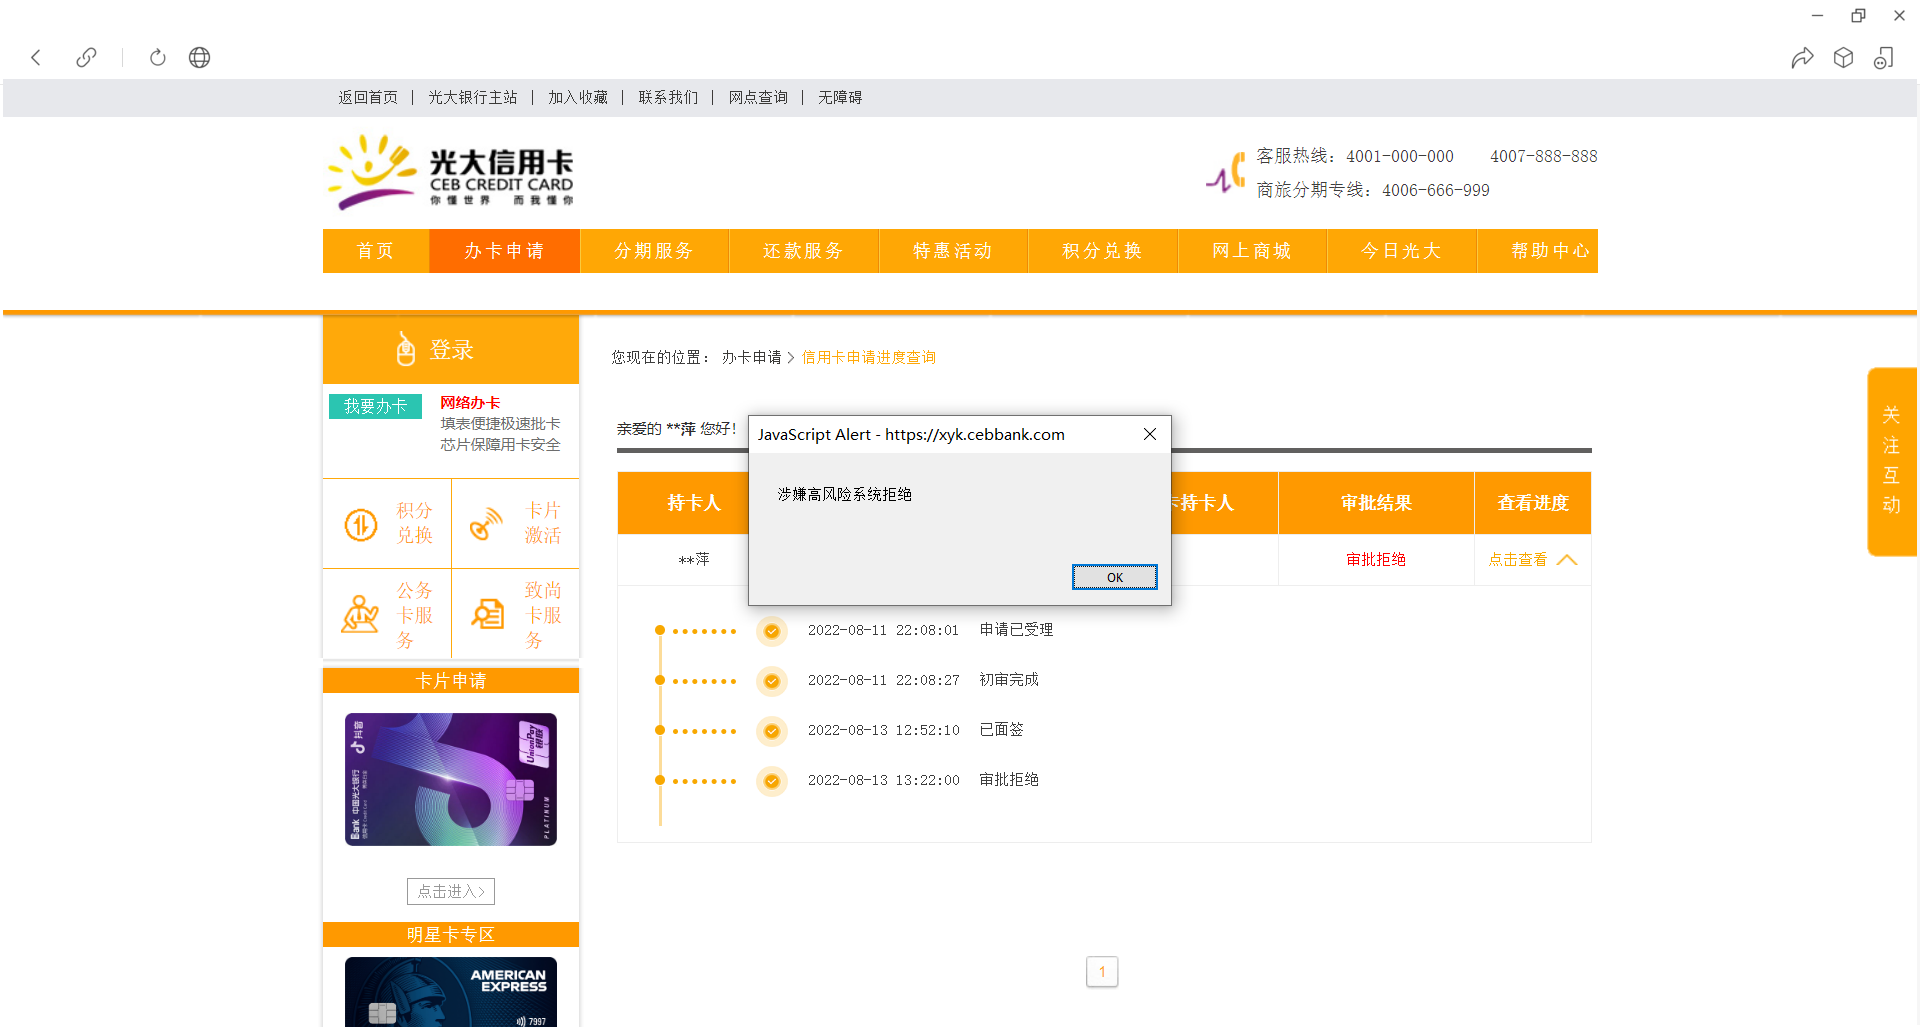
Task: Click the 查看进度 column header
Action: coord(1533,503)
